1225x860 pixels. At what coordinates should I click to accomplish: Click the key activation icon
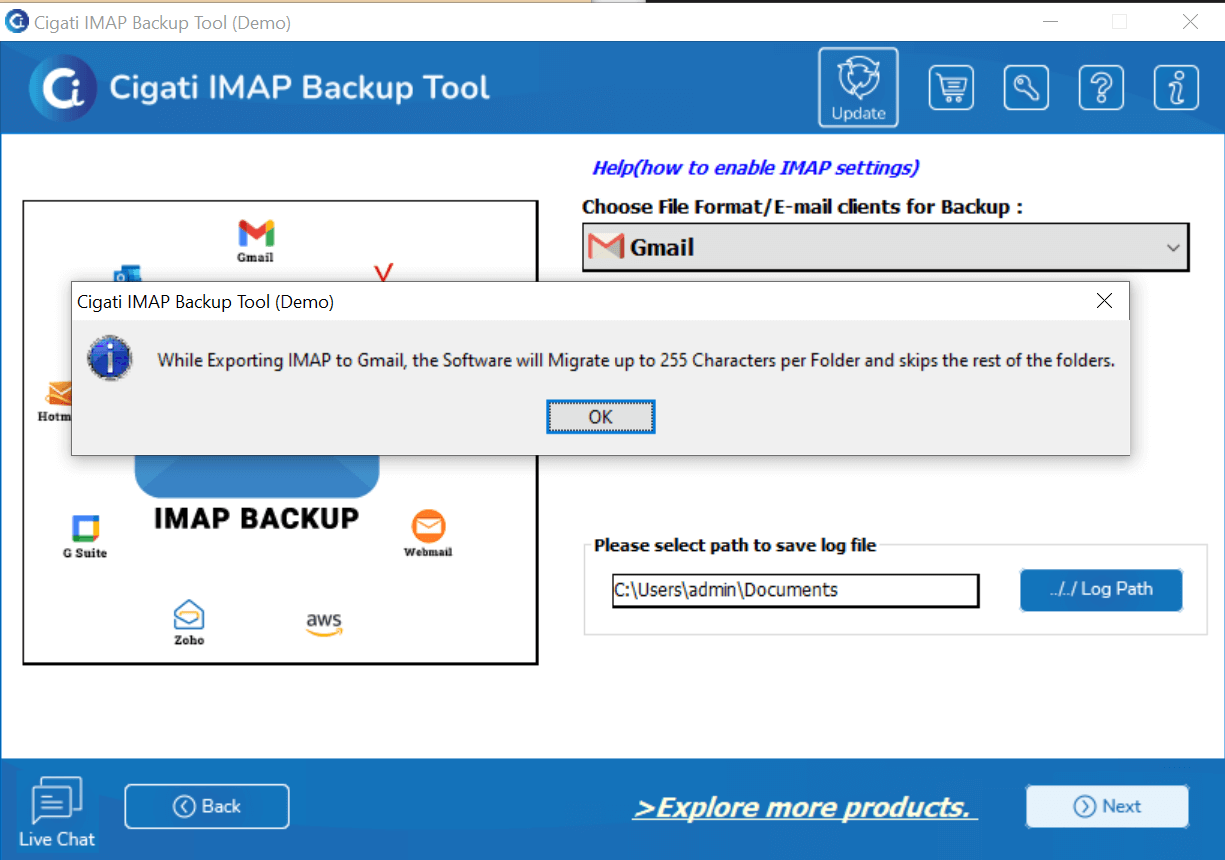tap(1025, 88)
